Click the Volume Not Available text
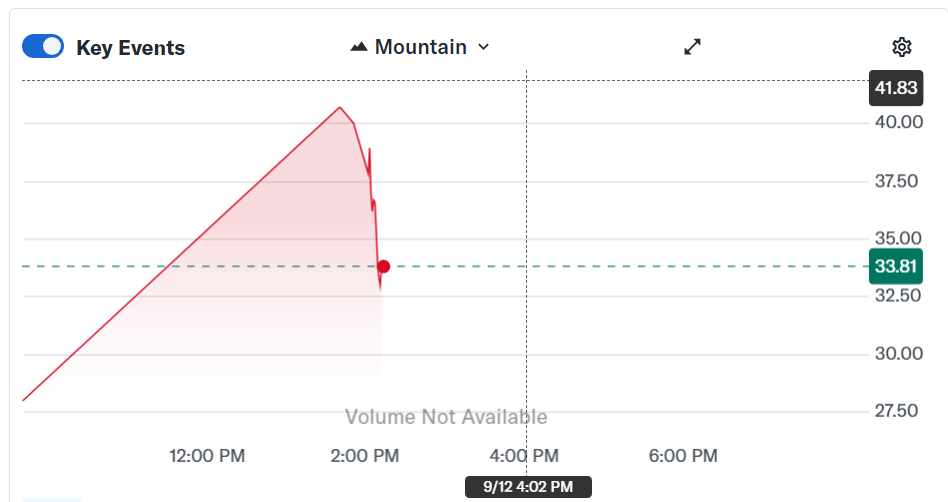Screen dimensions: 948x502 (446, 417)
